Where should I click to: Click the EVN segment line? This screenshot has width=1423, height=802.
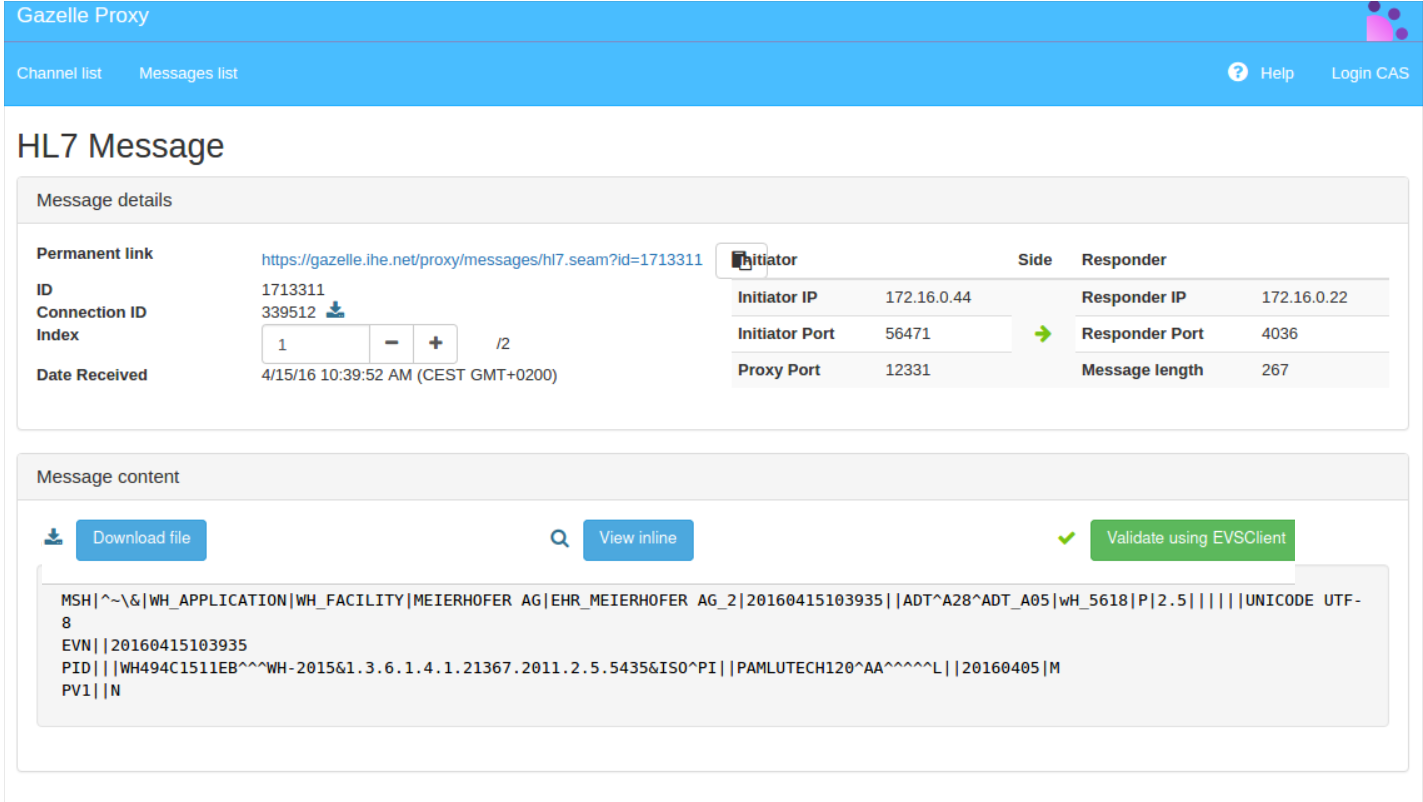tap(154, 645)
